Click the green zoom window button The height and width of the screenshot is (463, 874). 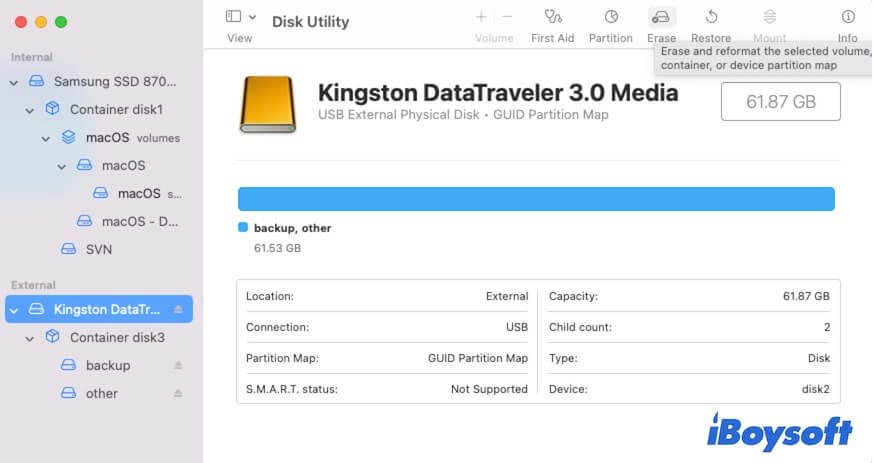[61, 22]
